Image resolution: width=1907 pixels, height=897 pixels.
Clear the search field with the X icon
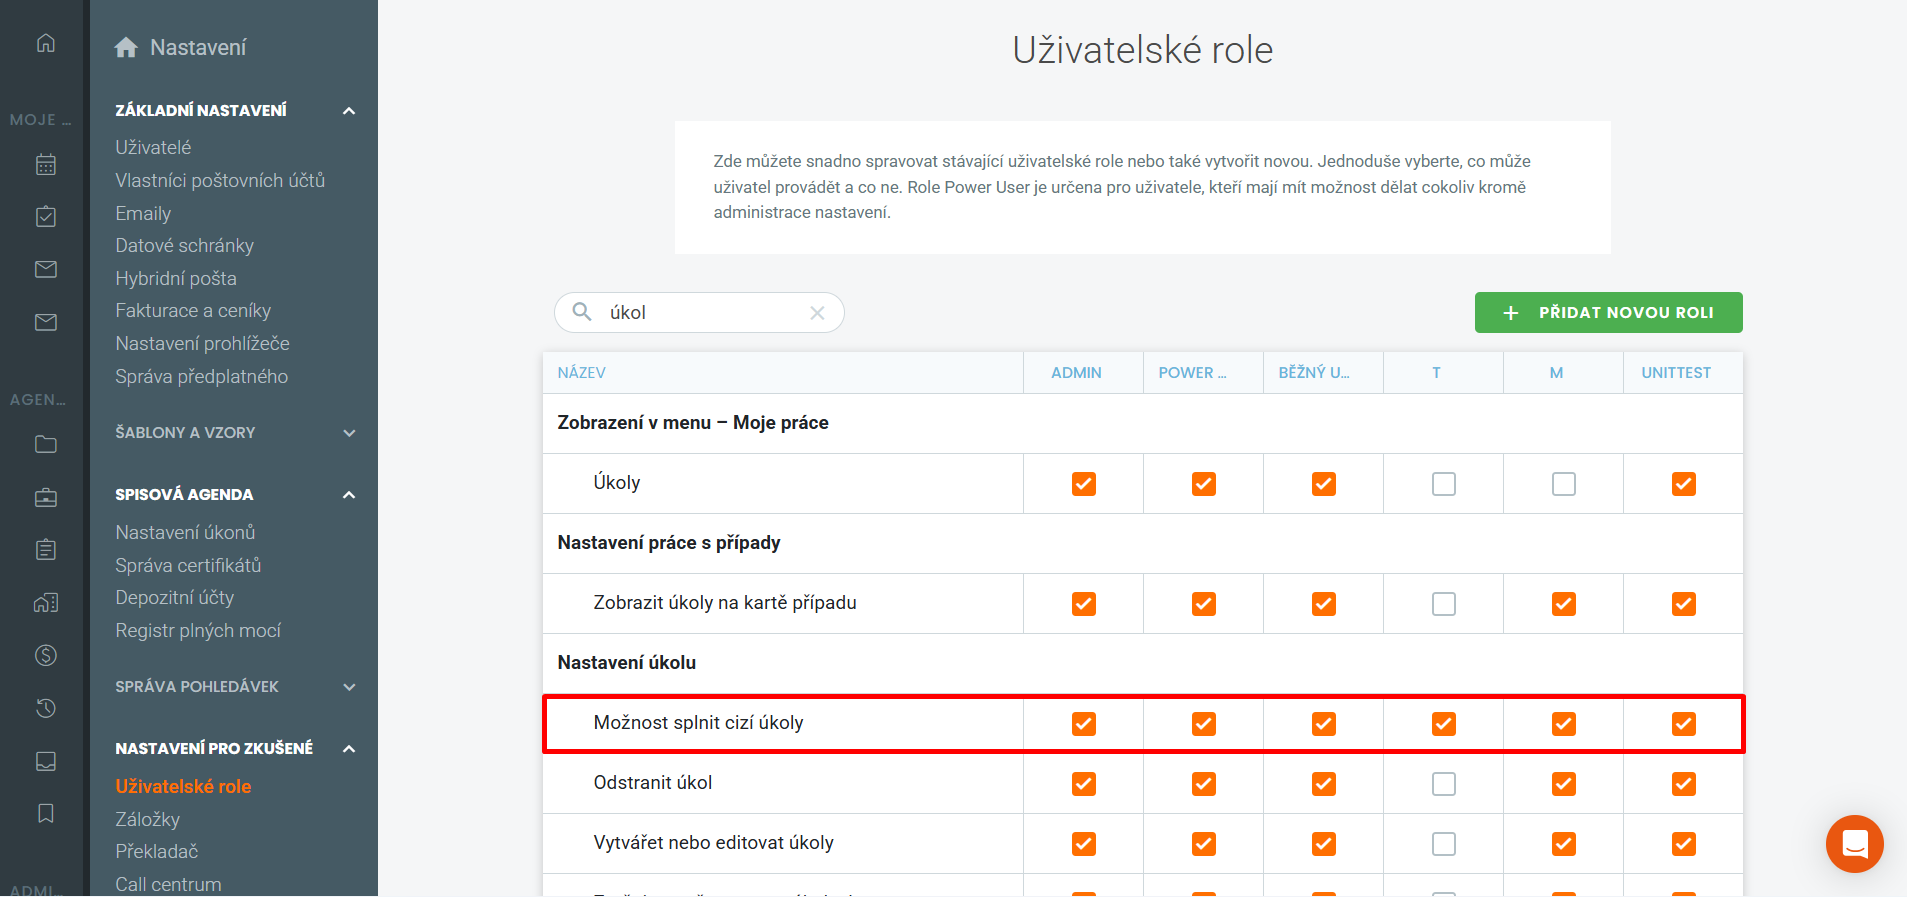click(817, 313)
